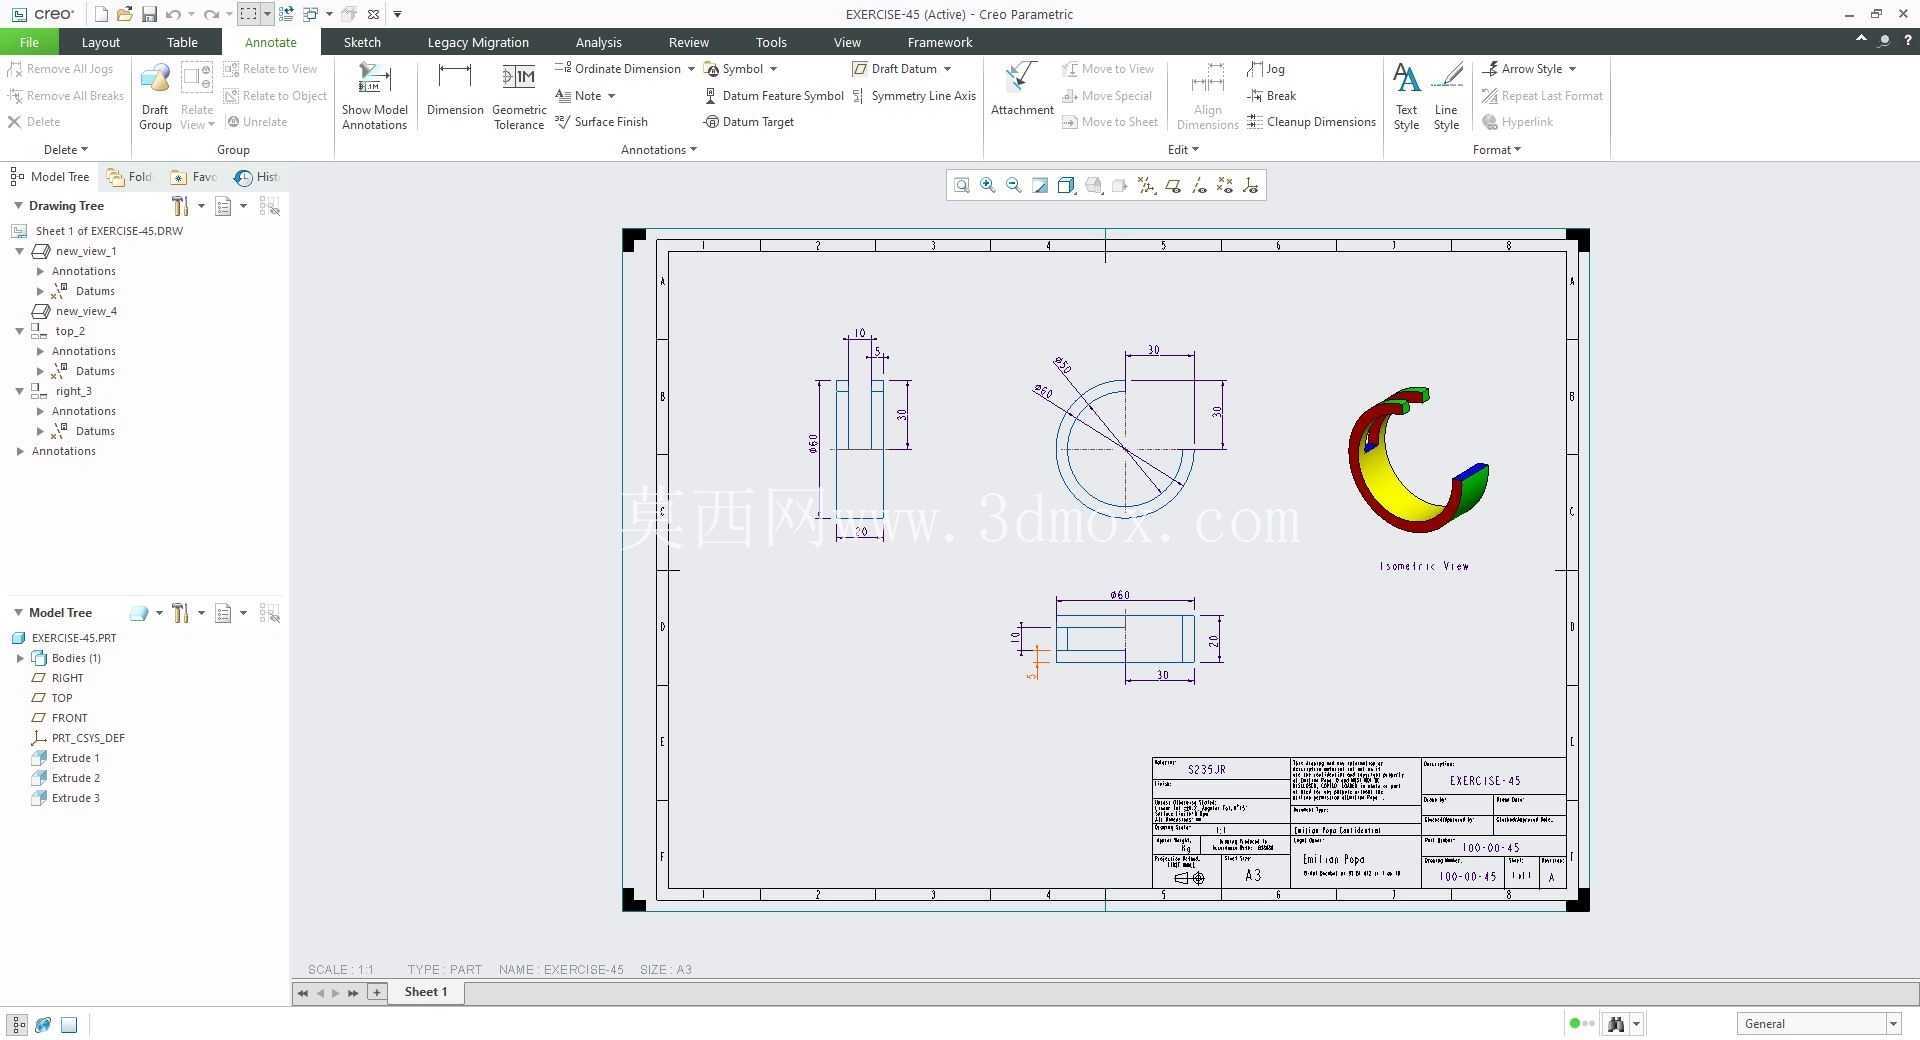
Task: Collapse the new_view_1 tree node
Action: (19, 251)
